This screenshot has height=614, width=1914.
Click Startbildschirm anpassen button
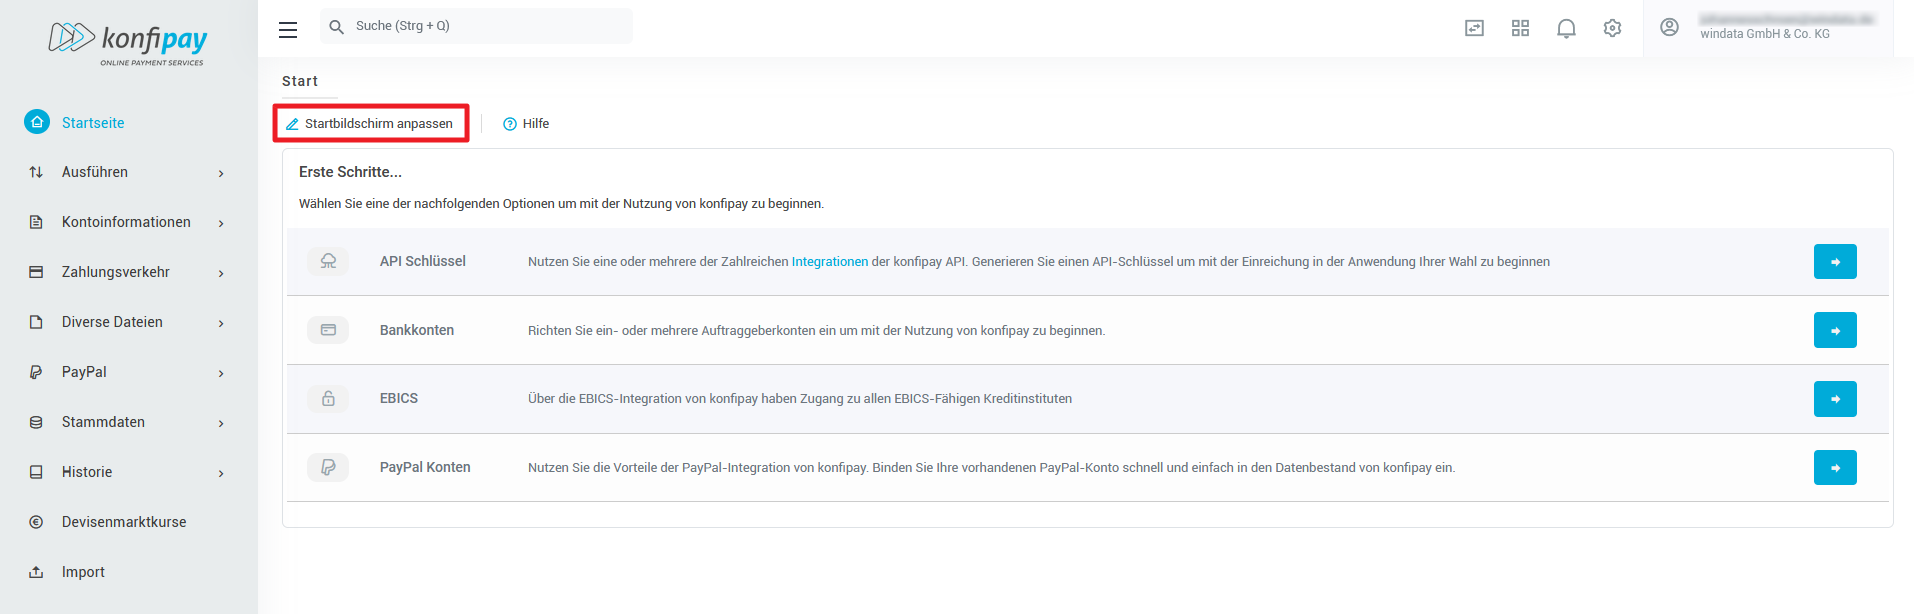tap(370, 124)
